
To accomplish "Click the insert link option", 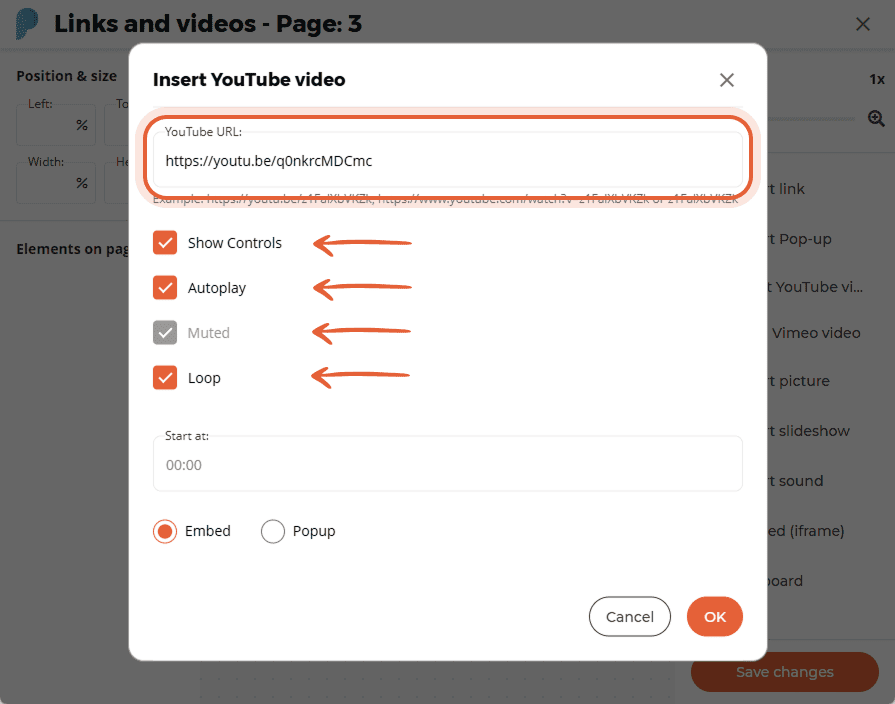I will click(787, 189).
